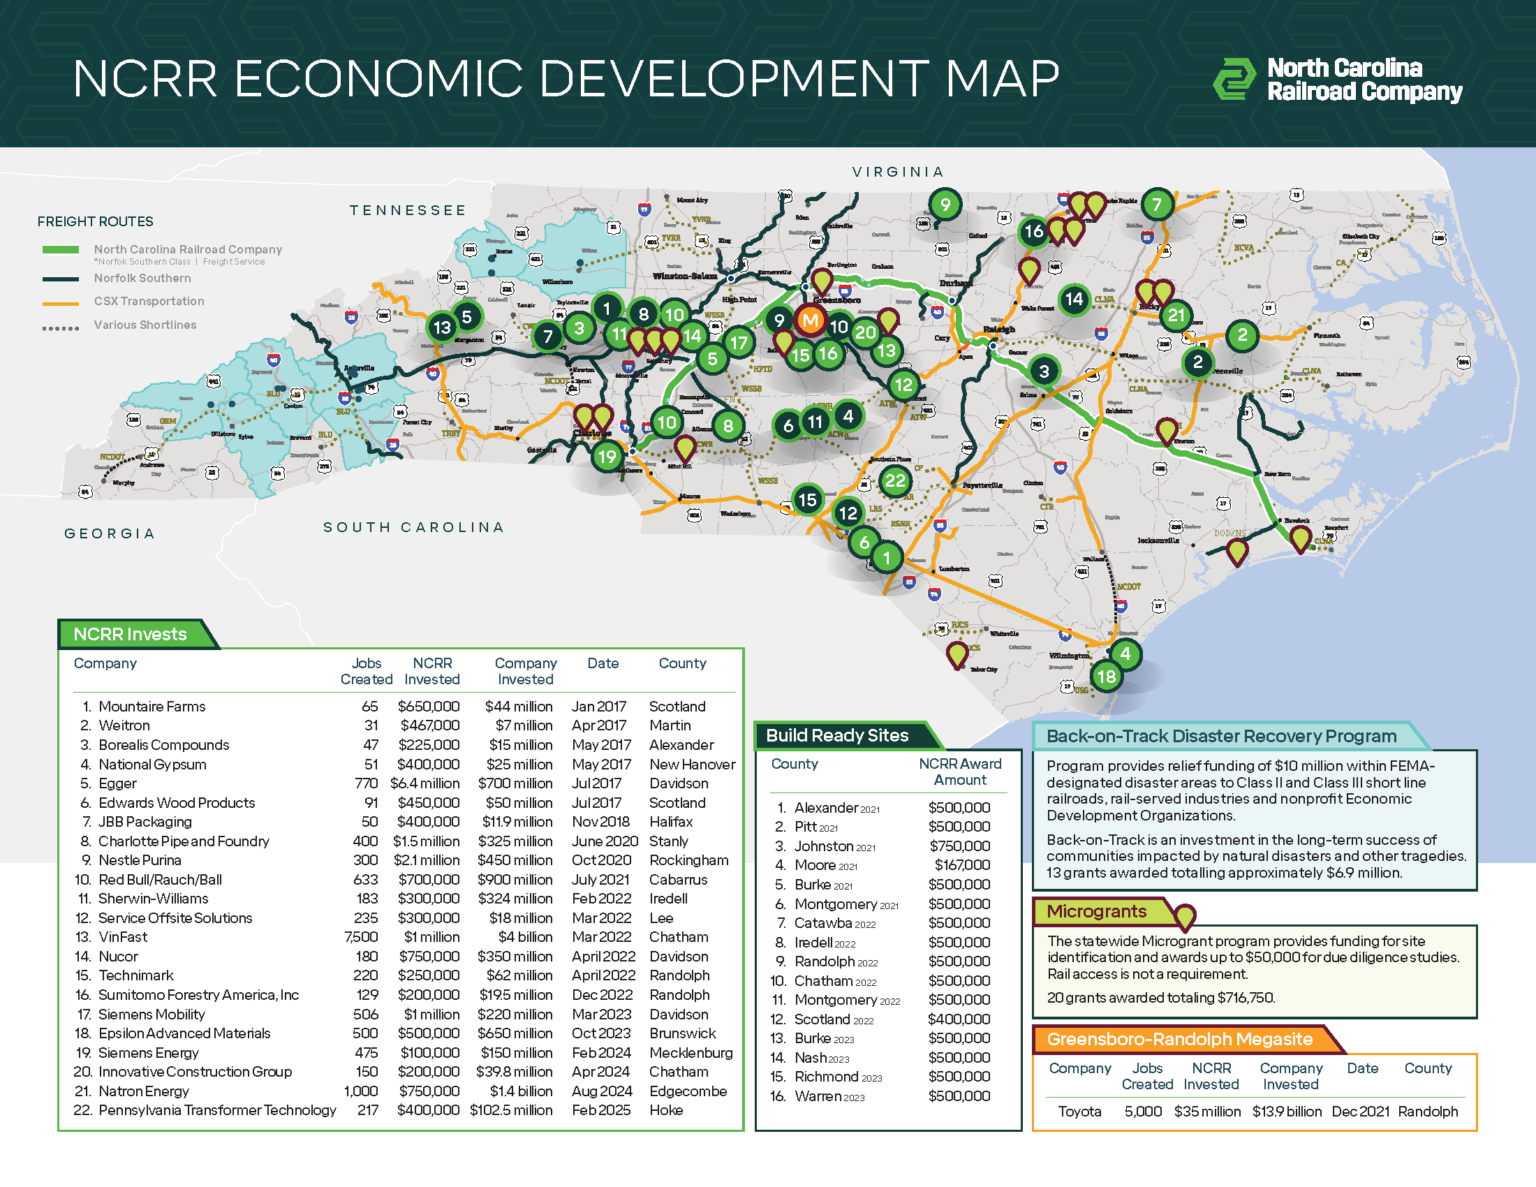Select dark green marker 2 at Greenville
This screenshot has width=1536, height=1187.
pos(1198,362)
